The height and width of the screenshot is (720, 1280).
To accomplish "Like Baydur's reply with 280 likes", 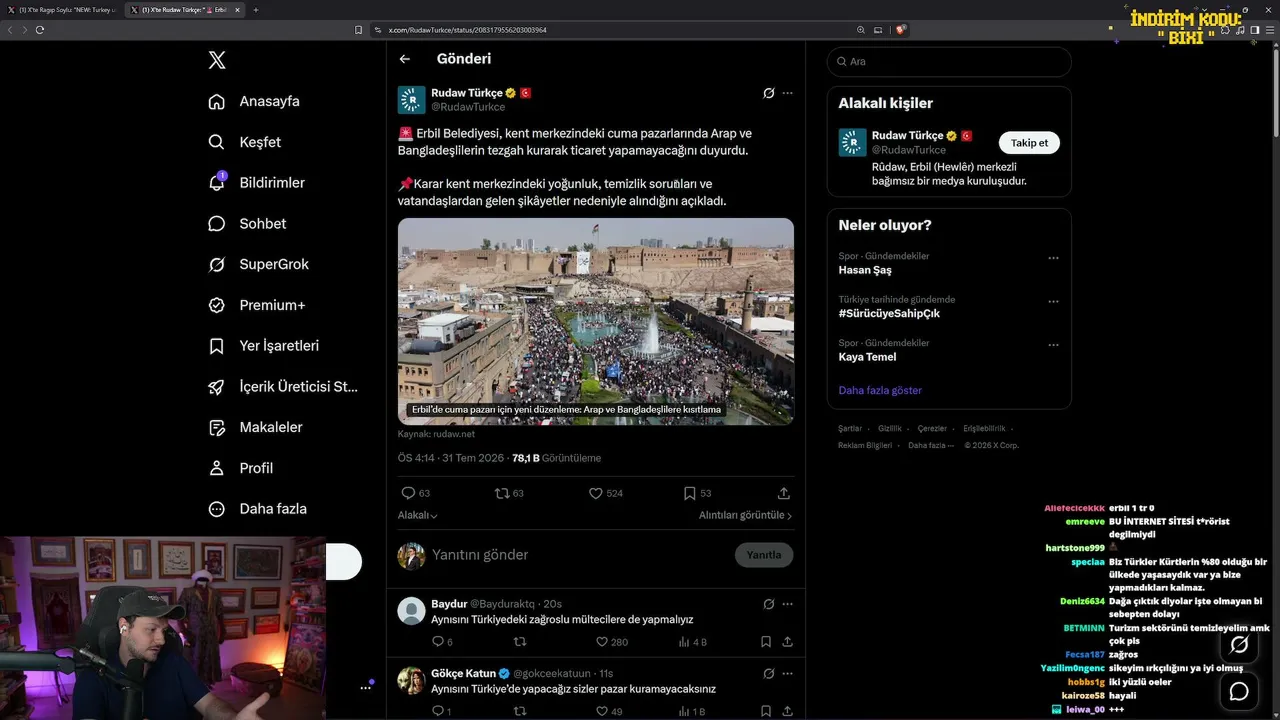I will [611, 642].
